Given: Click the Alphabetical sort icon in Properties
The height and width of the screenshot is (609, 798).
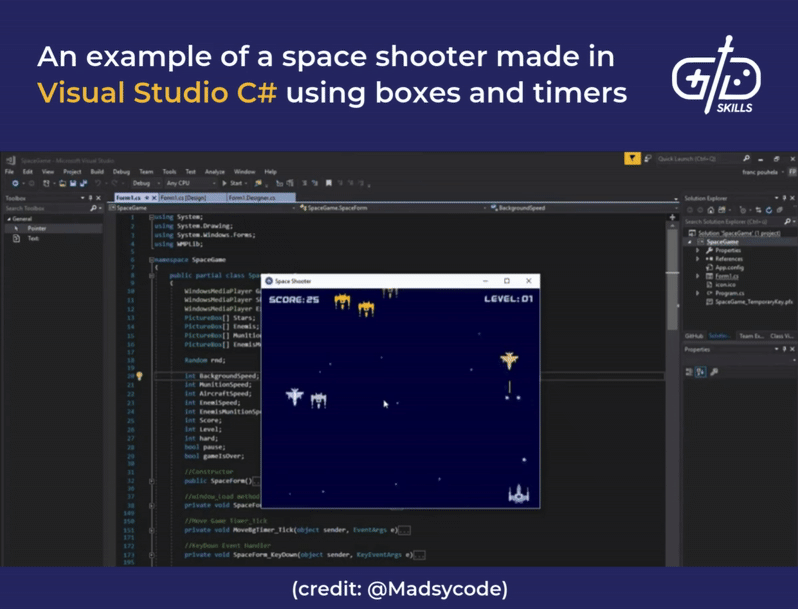Looking at the screenshot, I should pos(701,372).
